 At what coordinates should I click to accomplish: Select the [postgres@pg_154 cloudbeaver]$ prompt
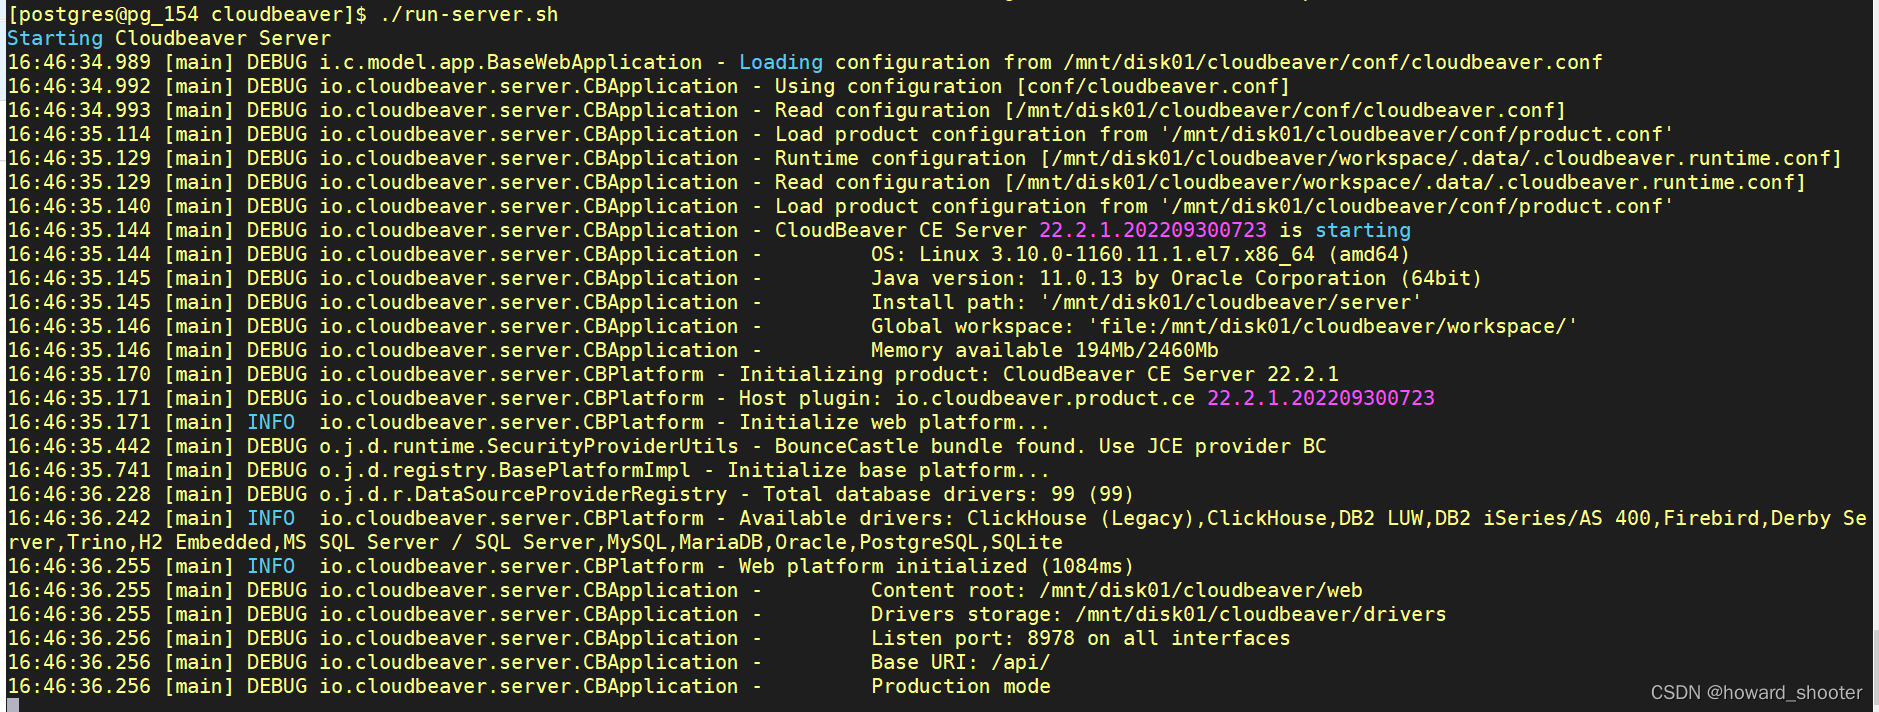[187, 15]
